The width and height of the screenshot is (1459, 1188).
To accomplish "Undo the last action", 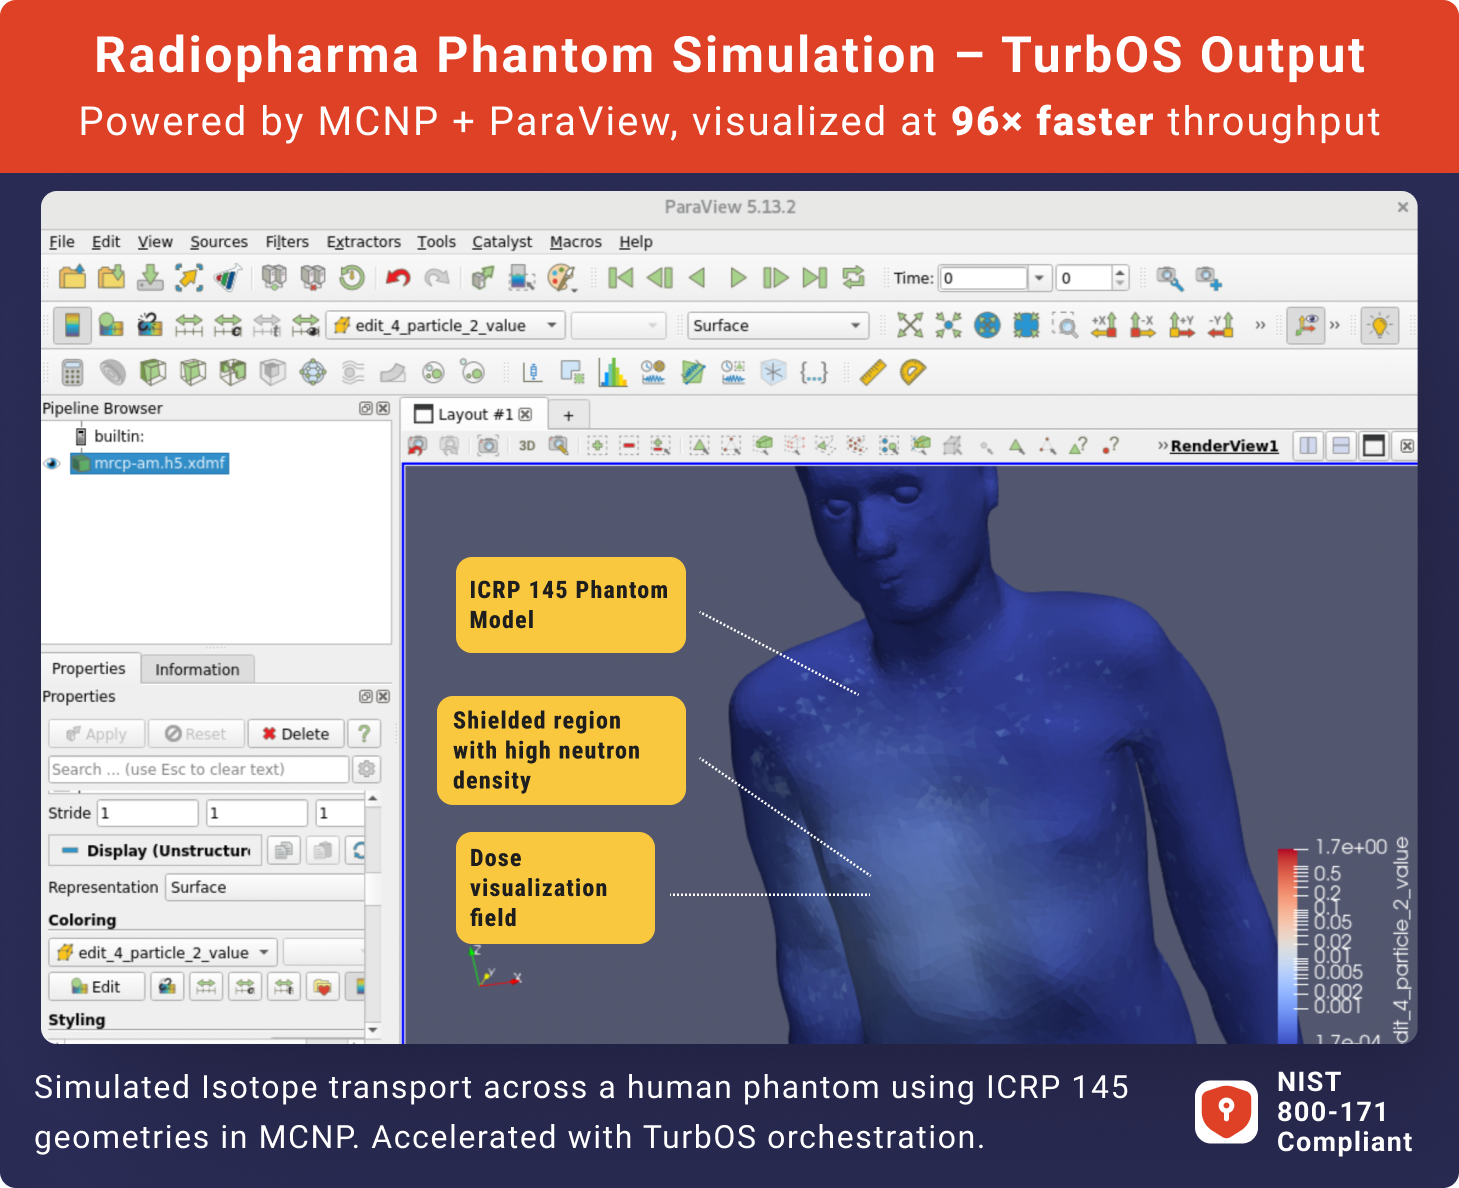I will [398, 277].
